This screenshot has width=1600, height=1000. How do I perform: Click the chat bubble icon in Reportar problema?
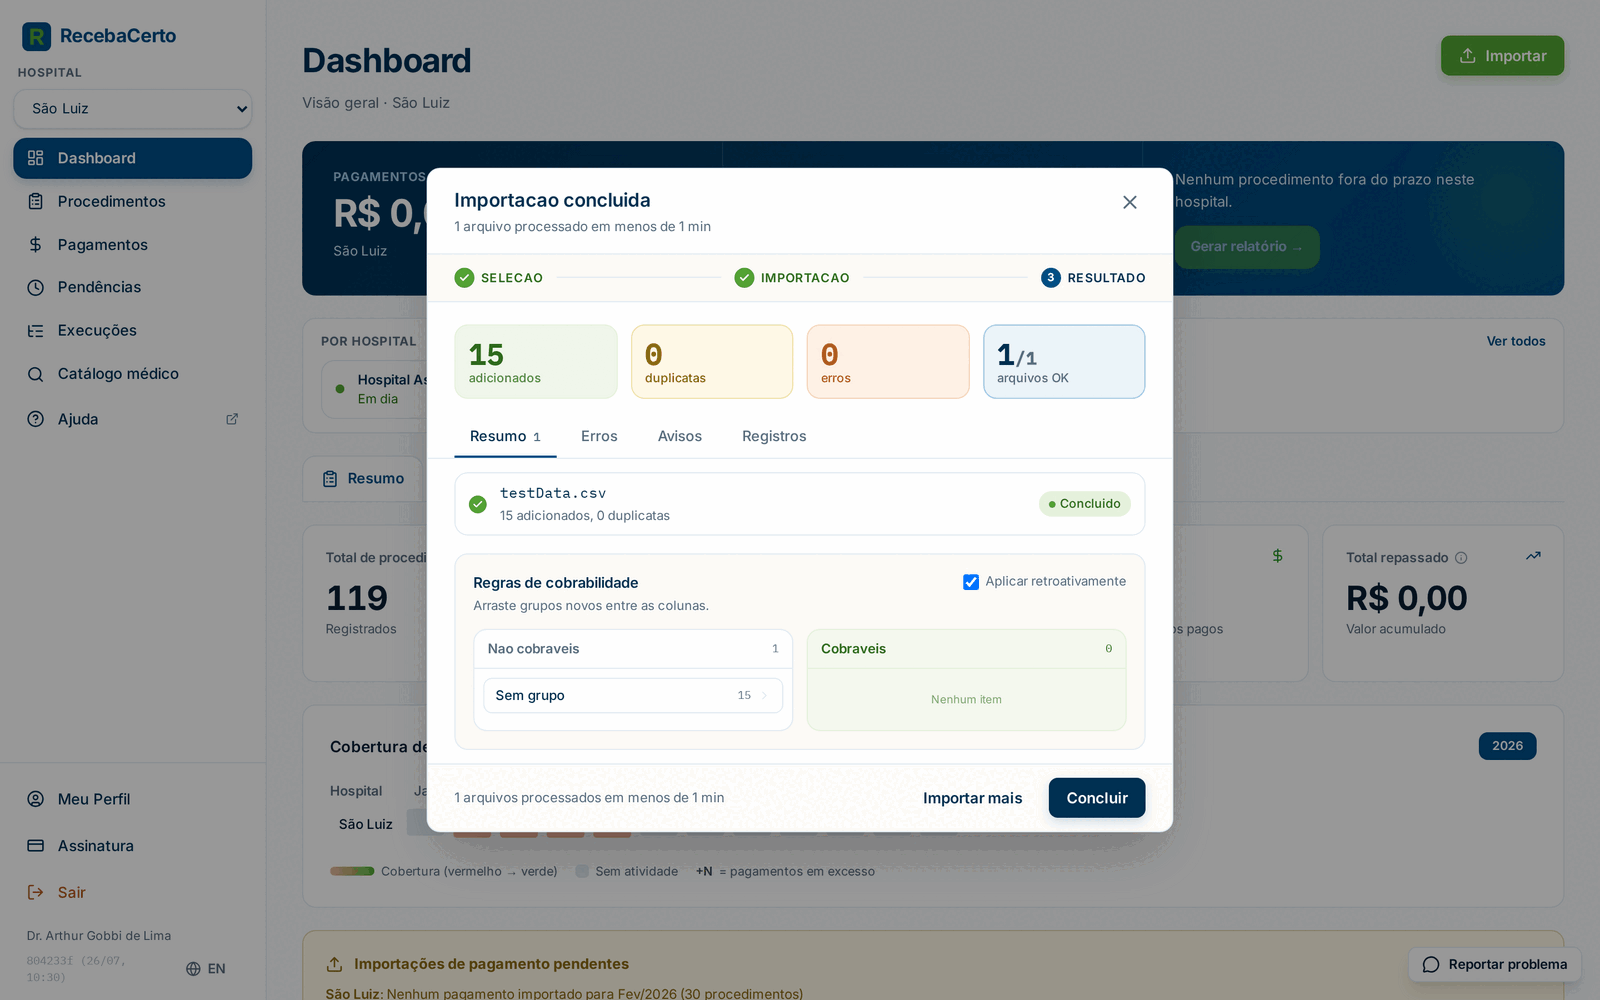coord(1431,965)
